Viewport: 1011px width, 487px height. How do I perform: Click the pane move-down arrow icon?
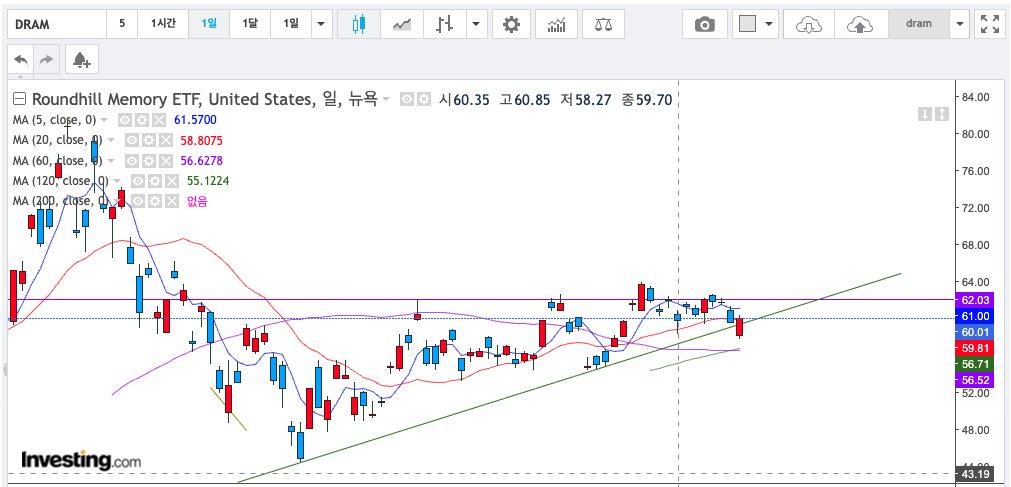coord(925,114)
